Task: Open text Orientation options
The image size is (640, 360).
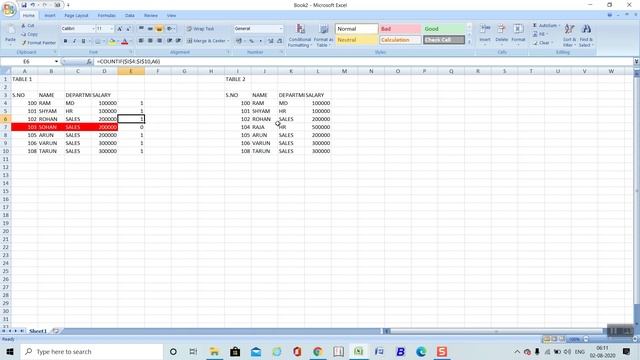Action: (x=170, y=29)
